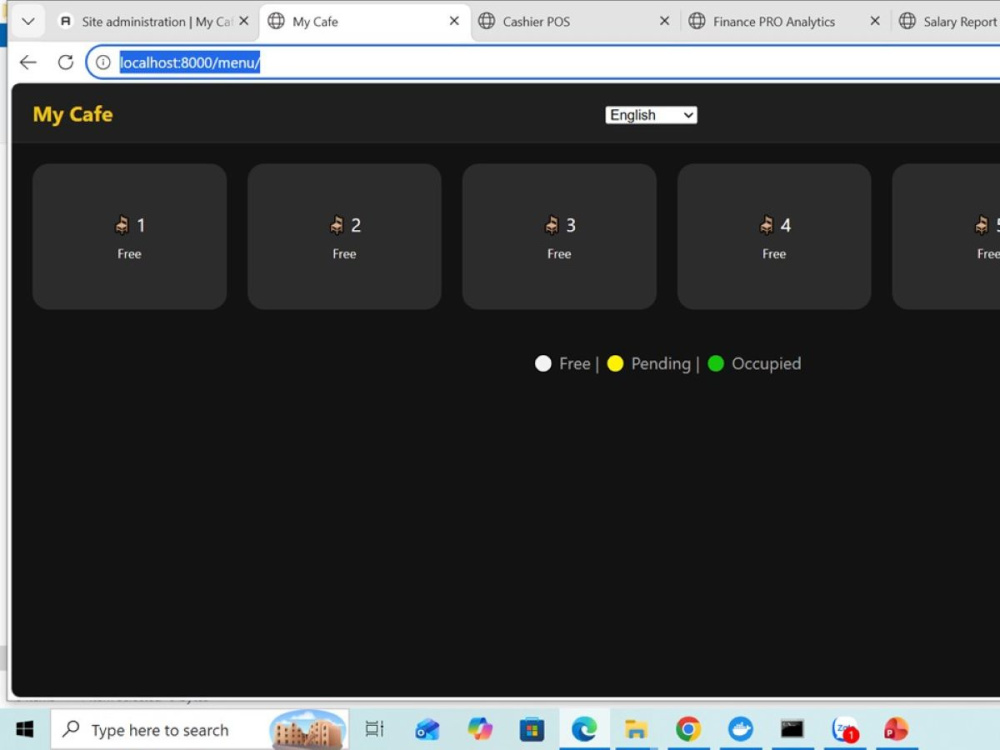Close the My Cafe tab

[x=454, y=21]
